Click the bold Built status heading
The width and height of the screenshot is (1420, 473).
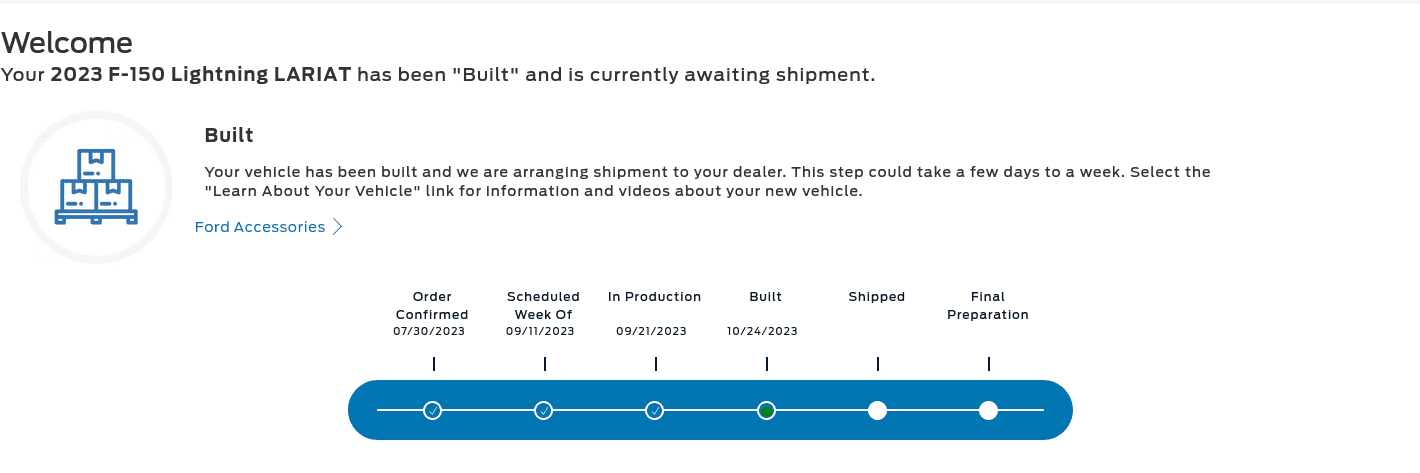(x=229, y=135)
